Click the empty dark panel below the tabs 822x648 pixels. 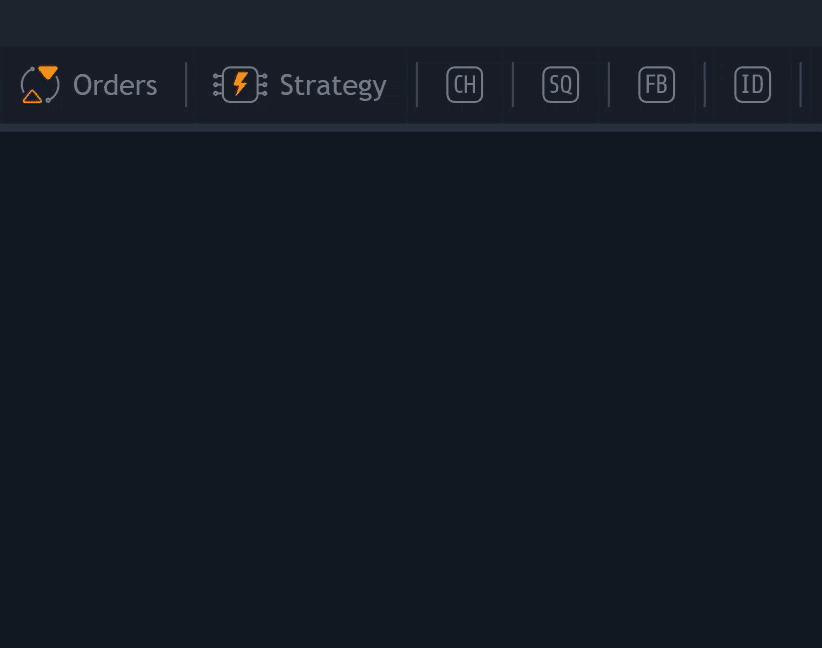(411, 390)
